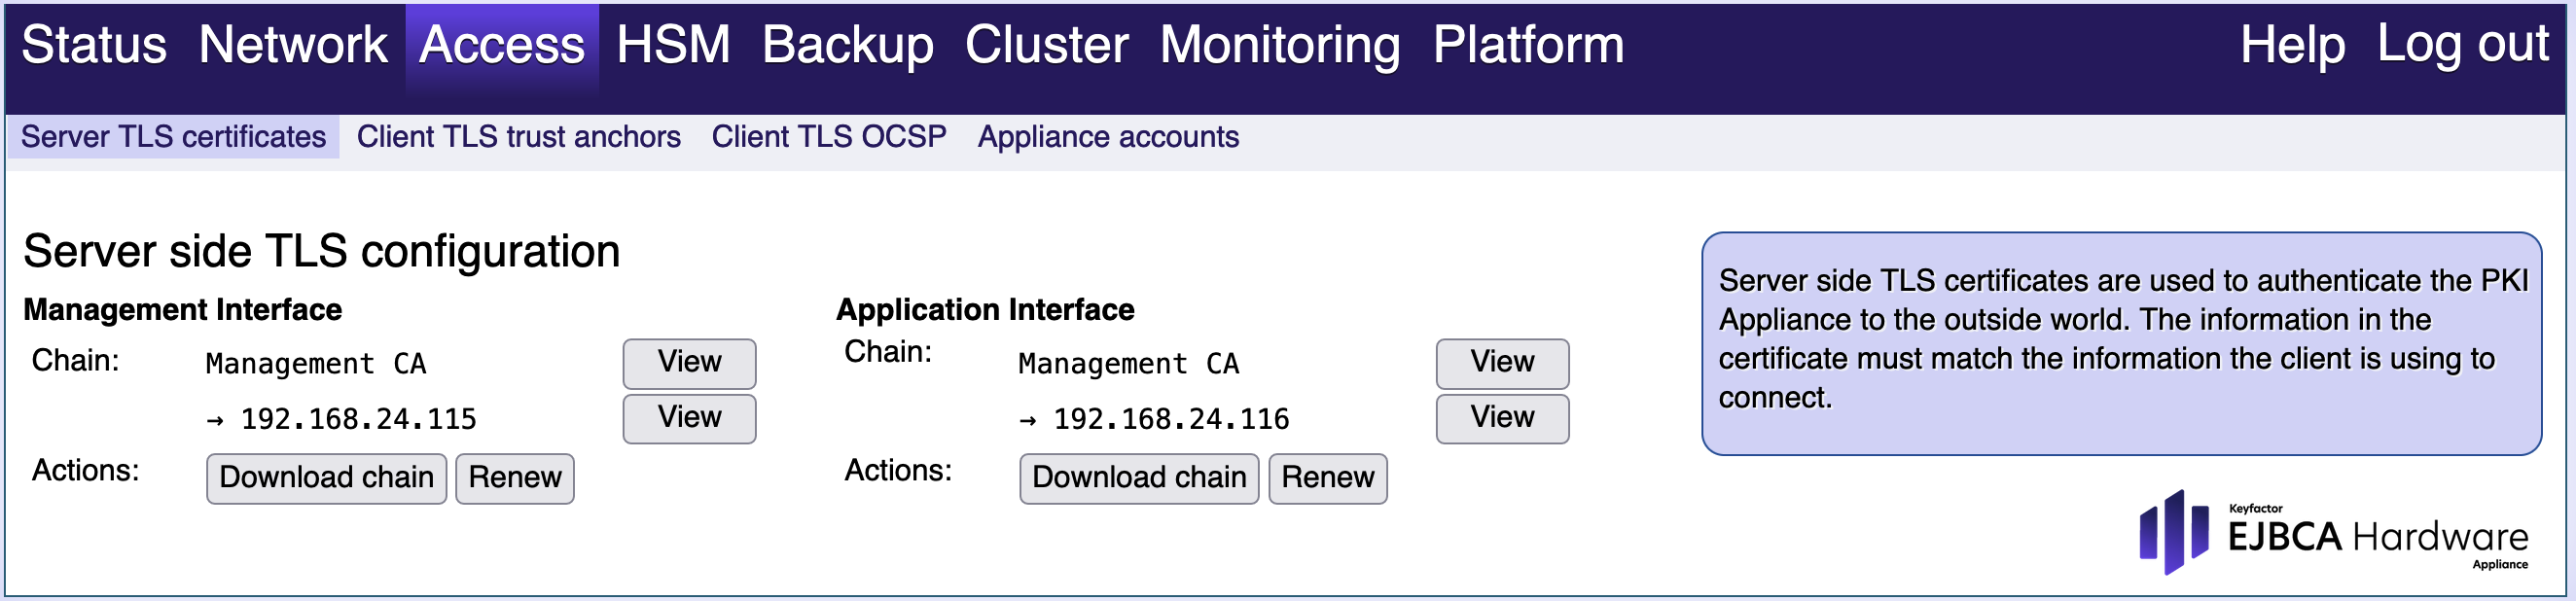Switch to the Monitoring section
Screen dimensions: 2576x601
(1280, 45)
